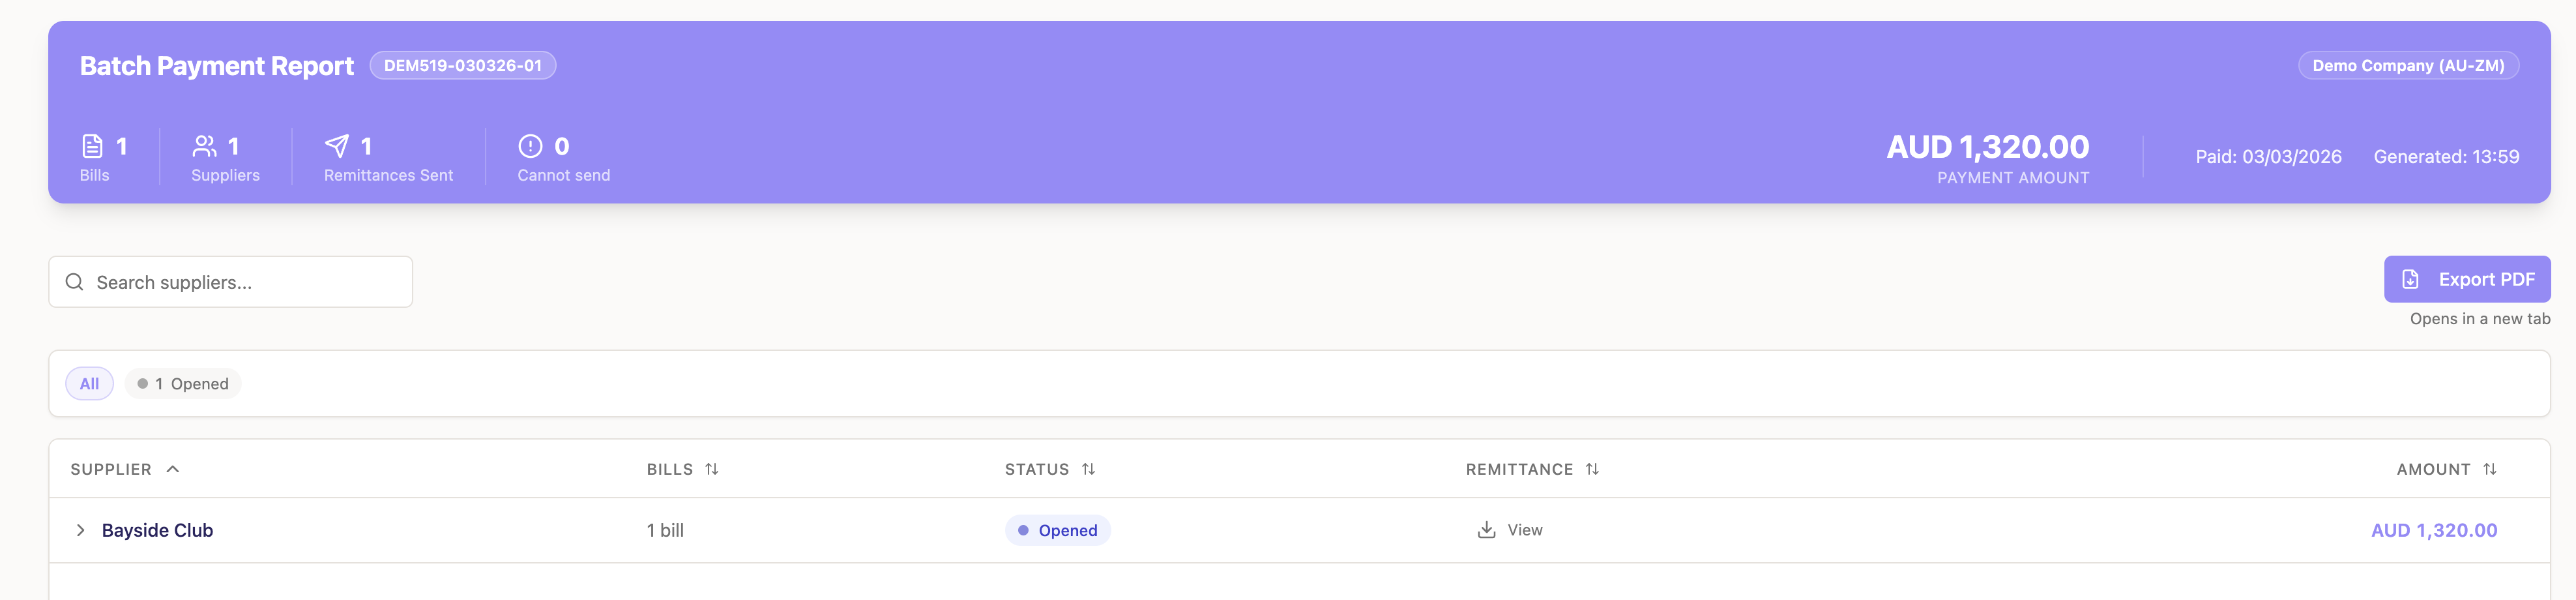
Task: Click the search magnifier icon
Action: [x=74, y=282]
